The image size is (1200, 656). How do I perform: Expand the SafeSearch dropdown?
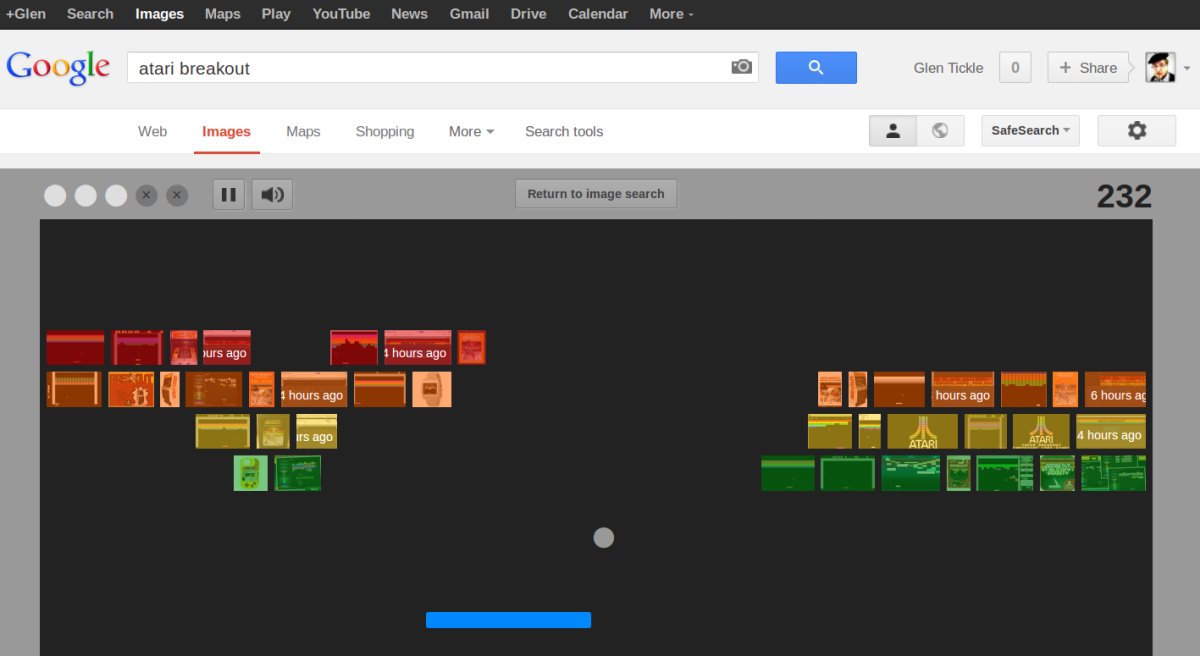coord(1030,131)
